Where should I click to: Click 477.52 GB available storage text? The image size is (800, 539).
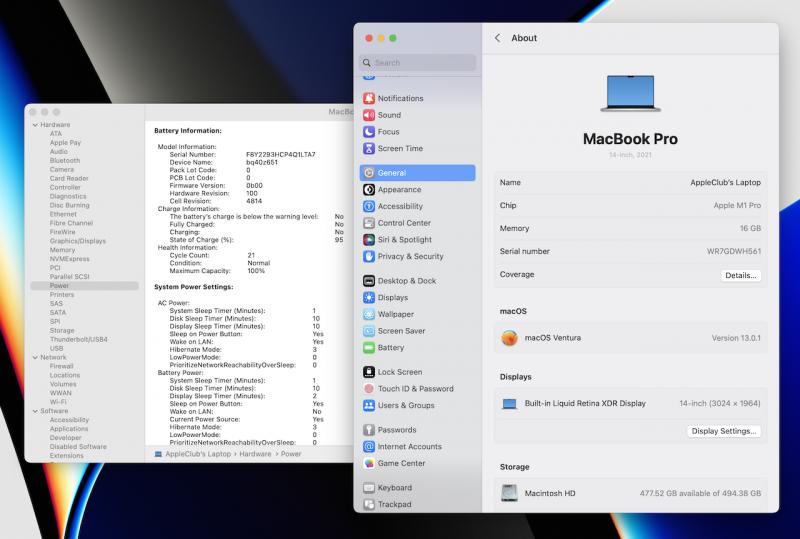700,493
